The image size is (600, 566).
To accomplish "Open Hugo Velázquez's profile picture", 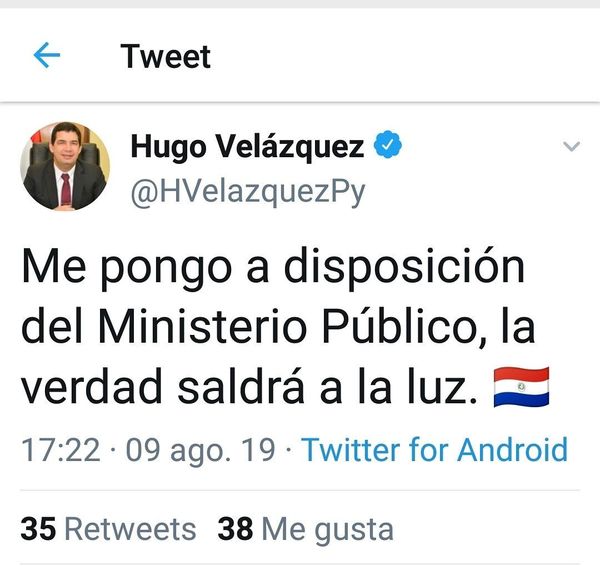I will tap(65, 166).
